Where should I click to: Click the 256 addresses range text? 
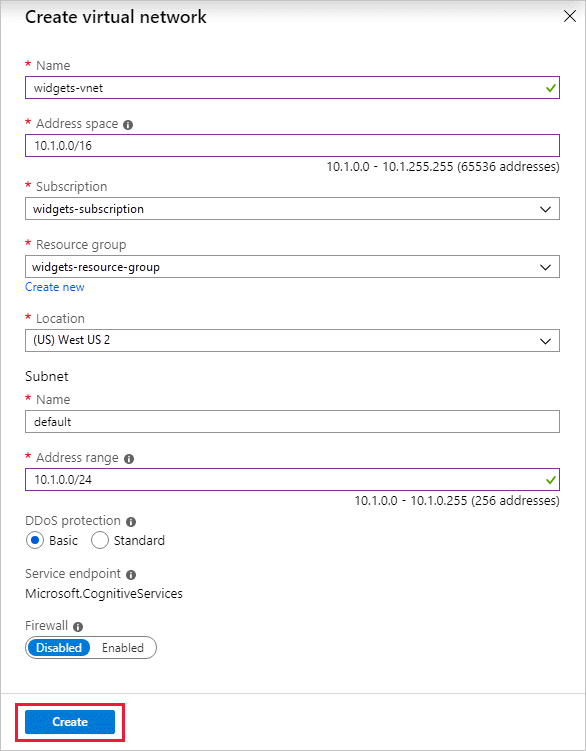[457, 501]
